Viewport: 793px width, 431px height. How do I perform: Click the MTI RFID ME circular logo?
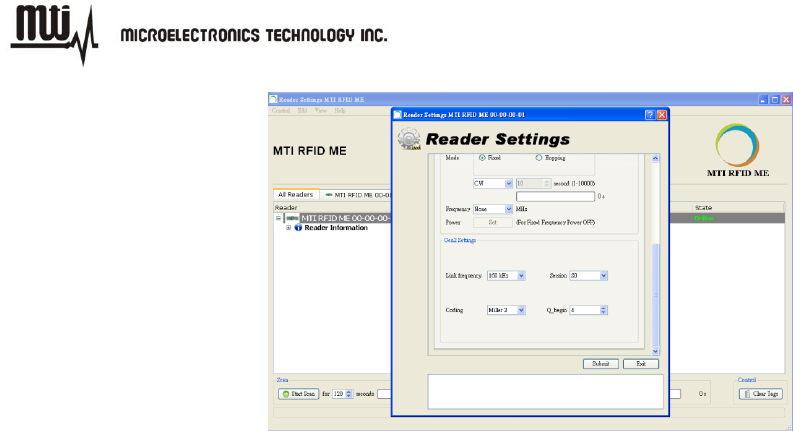[x=737, y=145]
